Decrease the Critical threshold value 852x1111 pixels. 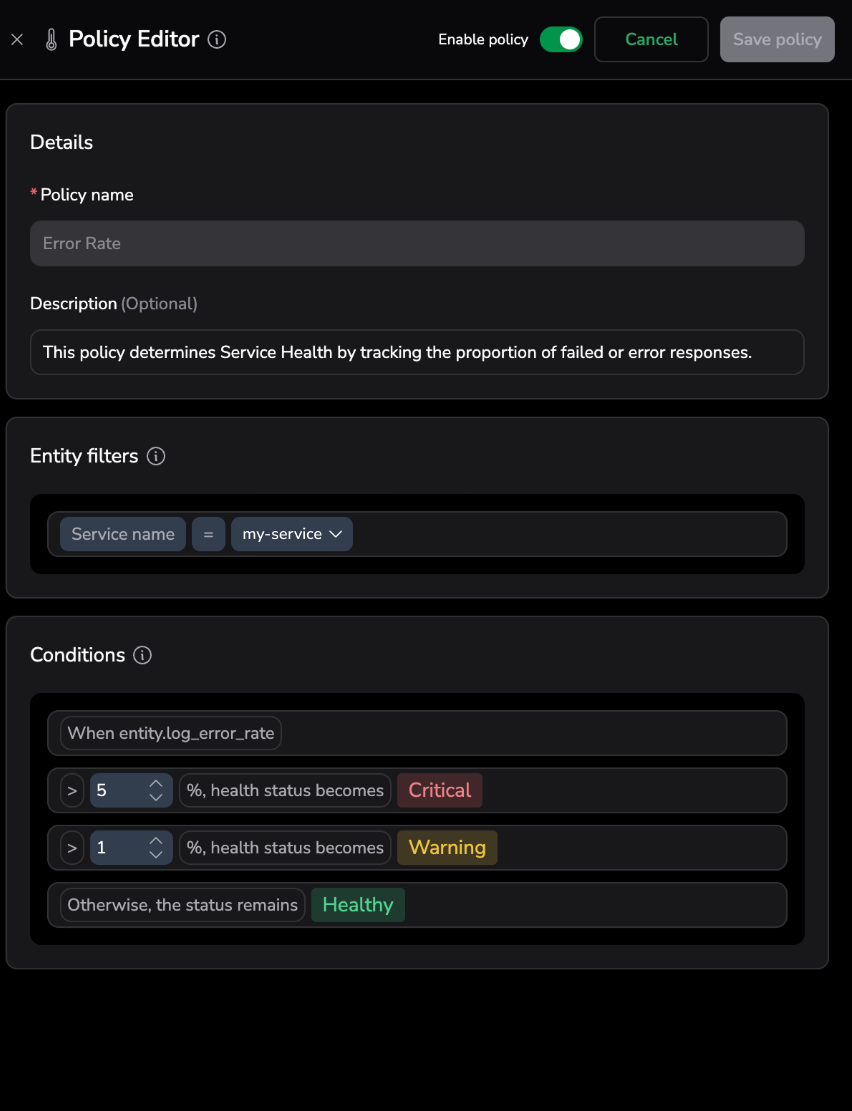pos(156,797)
